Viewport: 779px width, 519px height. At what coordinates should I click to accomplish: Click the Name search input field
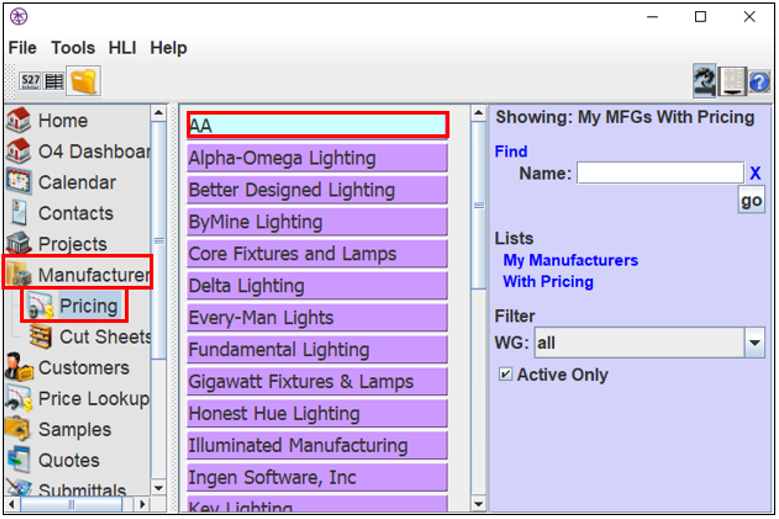click(x=660, y=173)
